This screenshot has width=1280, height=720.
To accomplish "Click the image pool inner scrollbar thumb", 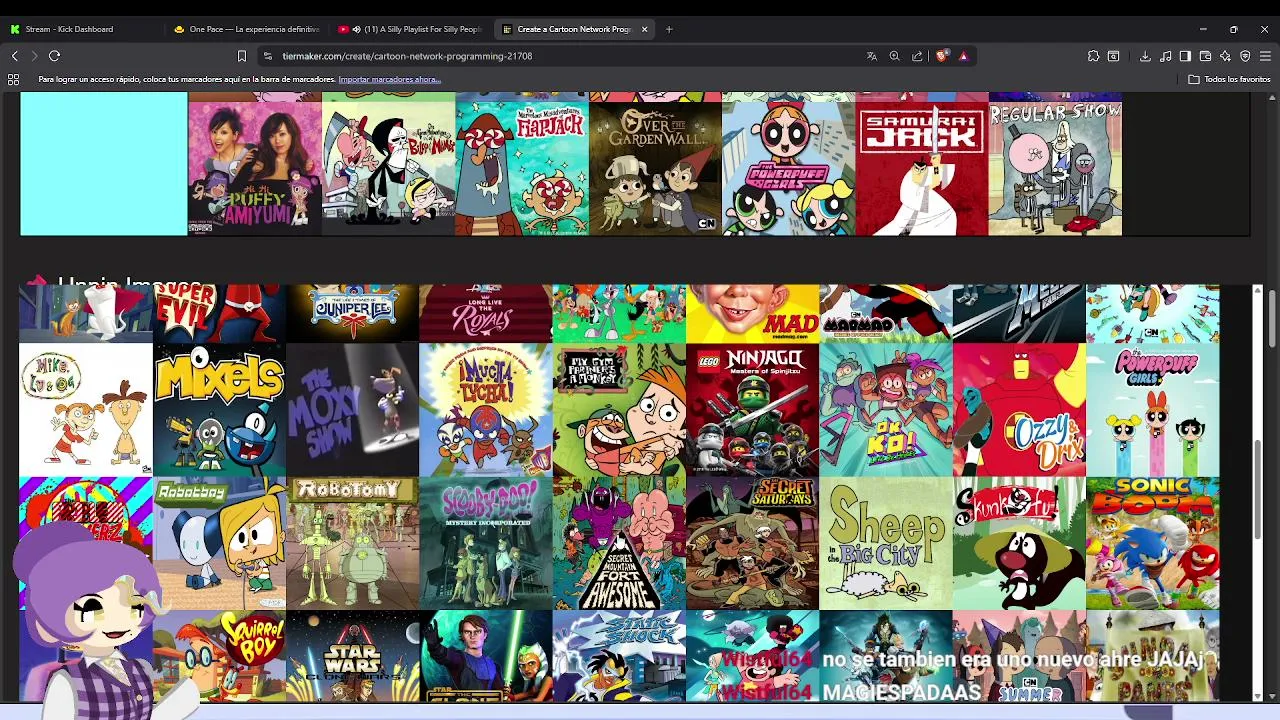I will coord(1258,490).
